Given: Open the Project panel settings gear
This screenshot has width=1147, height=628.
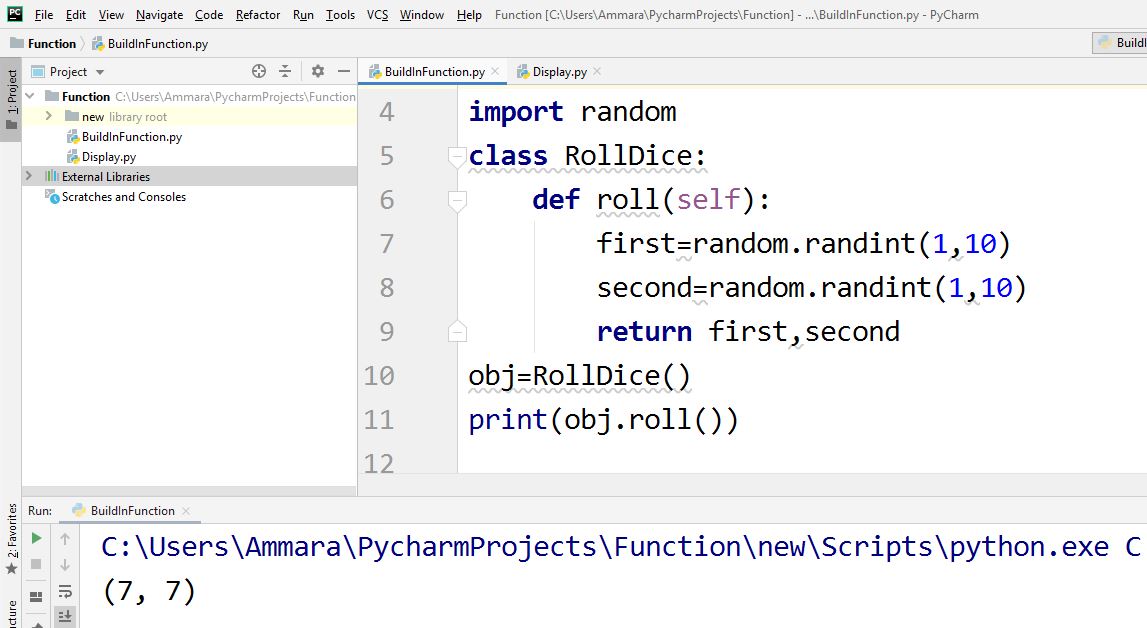Looking at the screenshot, I should click(318, 71).
